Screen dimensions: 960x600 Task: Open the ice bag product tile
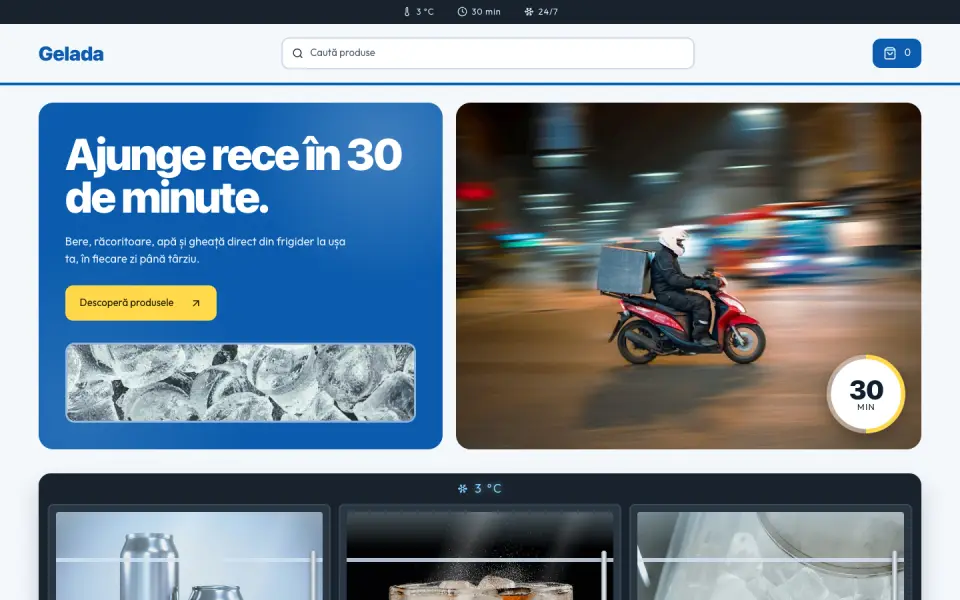point(770,556)
